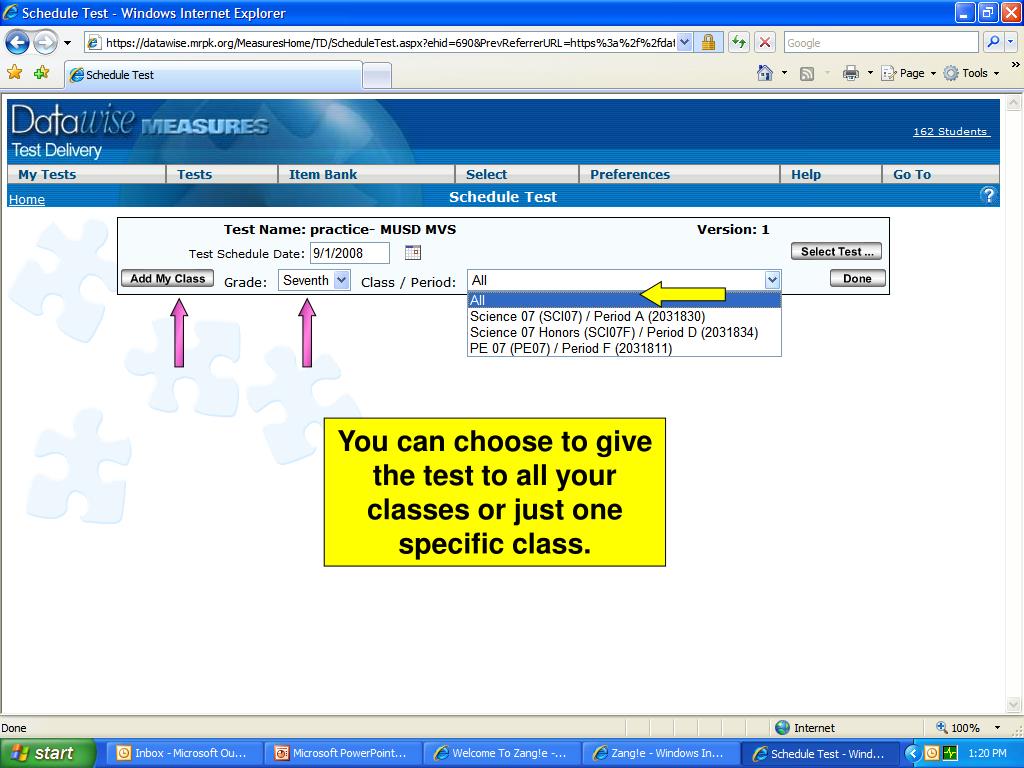Open the Item Bank menu
Image resolution: width=1024 pixels, height=768 pixels.
click(323, 174)
